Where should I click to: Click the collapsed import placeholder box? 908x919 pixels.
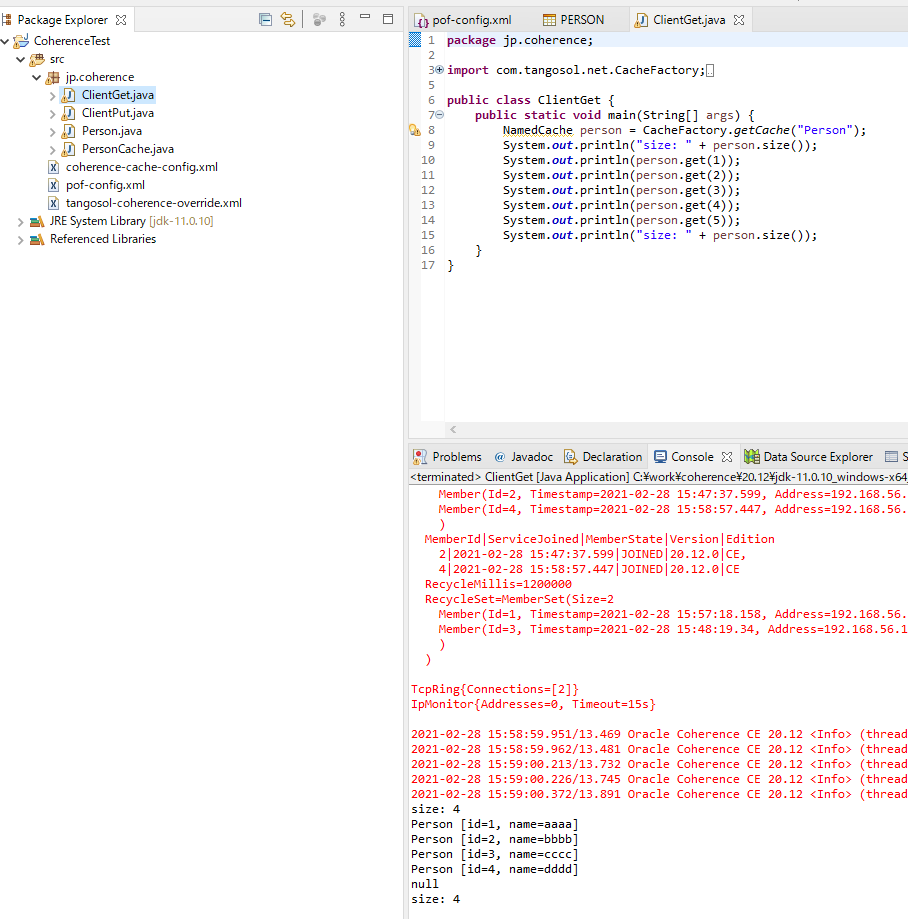(x=710, y=71)
